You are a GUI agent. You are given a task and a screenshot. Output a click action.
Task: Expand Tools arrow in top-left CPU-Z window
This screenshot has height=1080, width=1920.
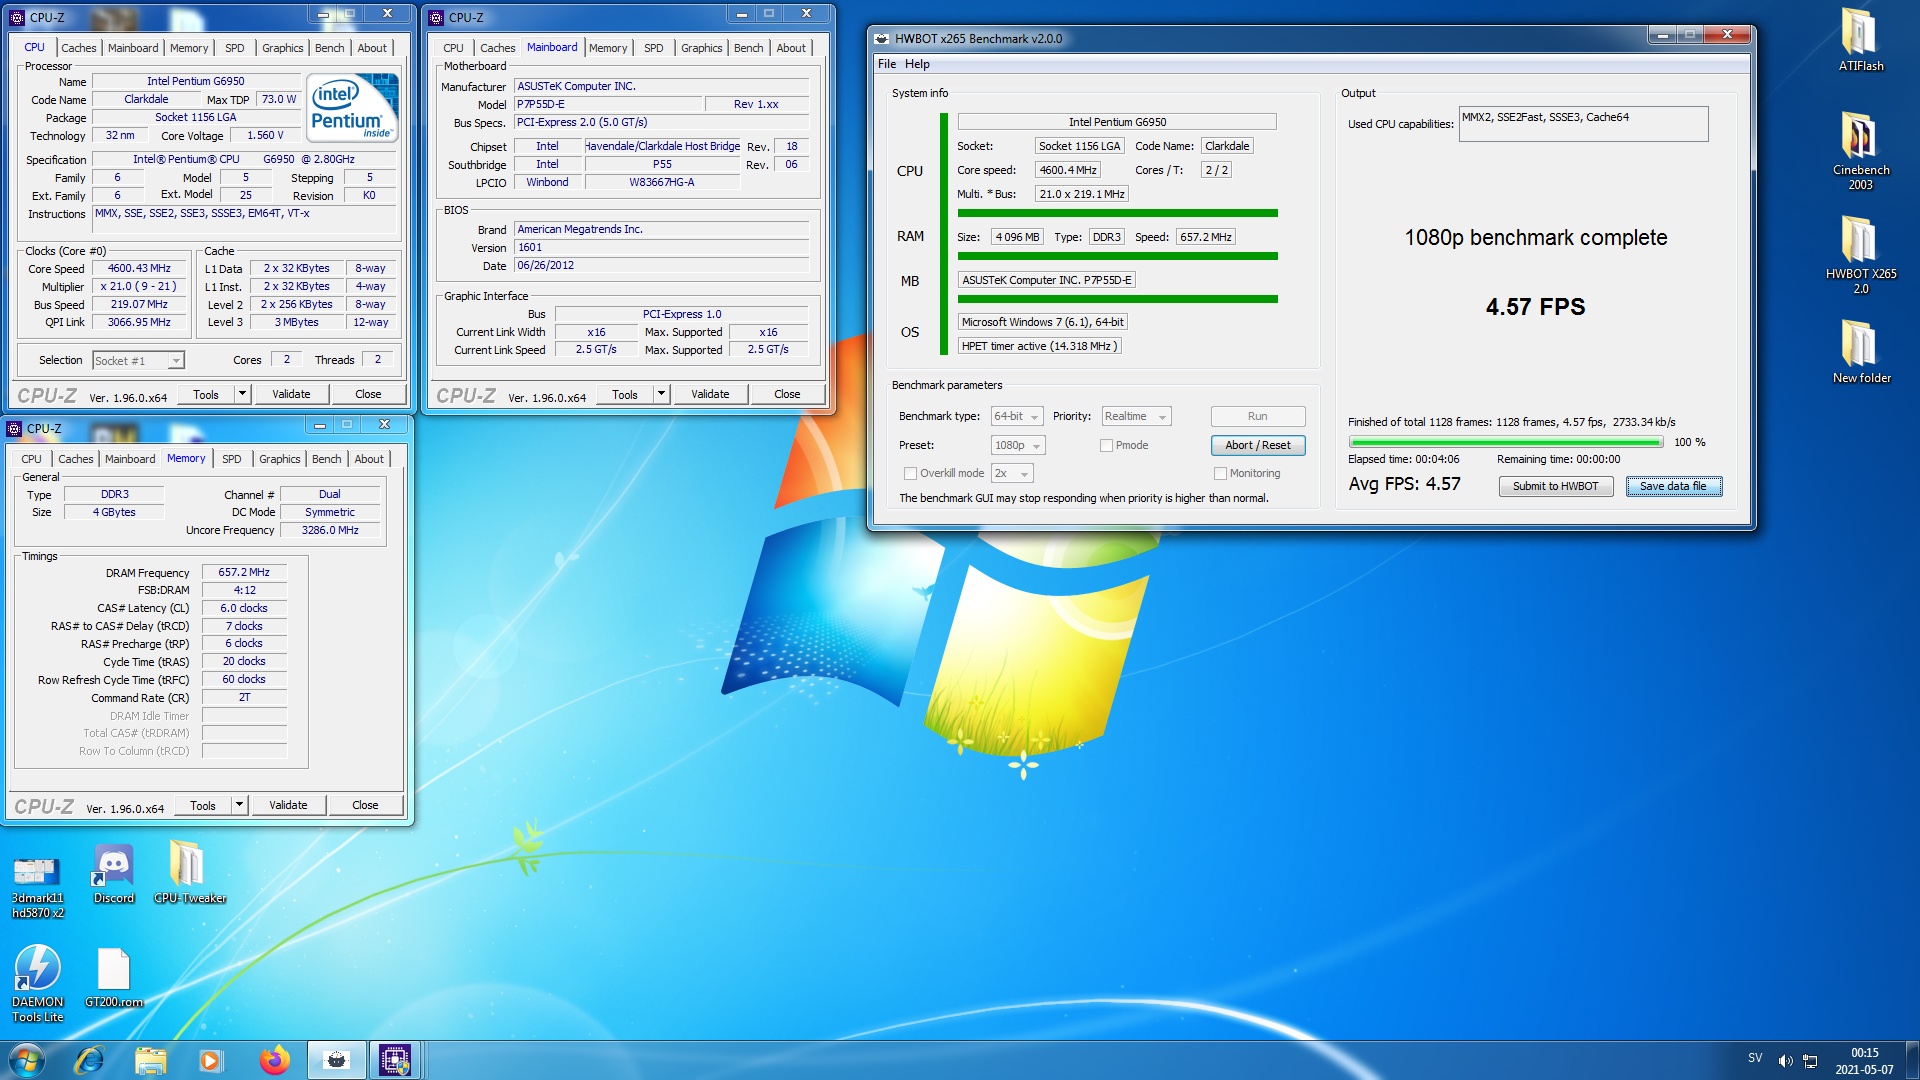pyautogui.click(x=242, y=394)
